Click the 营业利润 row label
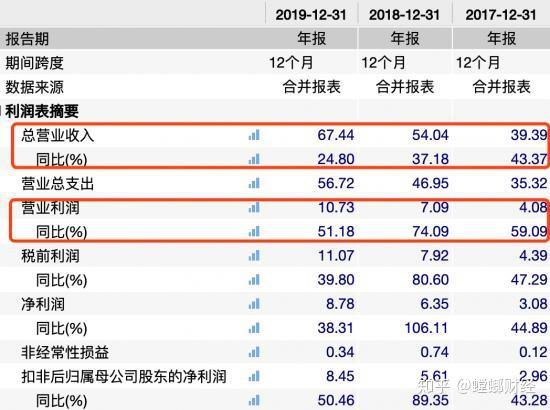550x410 pixels. (x=50, y=208)
